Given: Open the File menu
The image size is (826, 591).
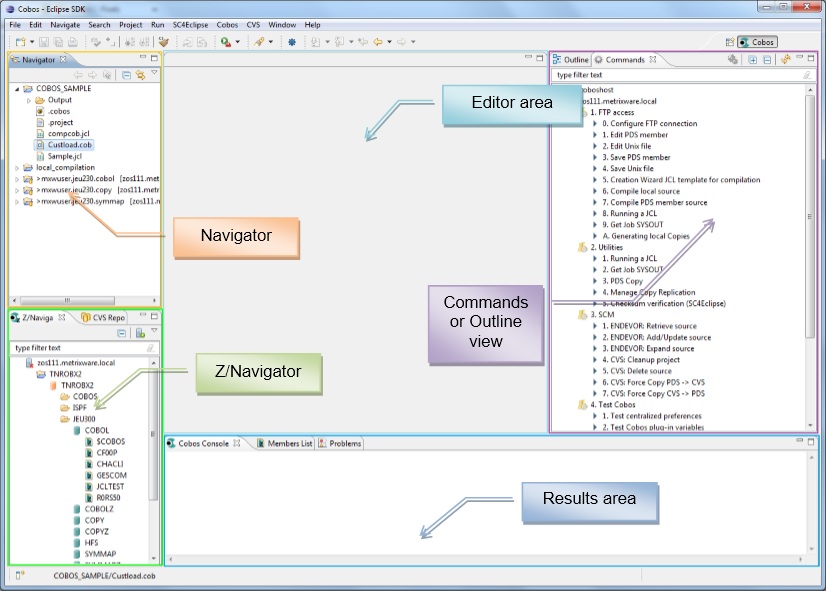Looking at the screenshot, I should 15,25.
